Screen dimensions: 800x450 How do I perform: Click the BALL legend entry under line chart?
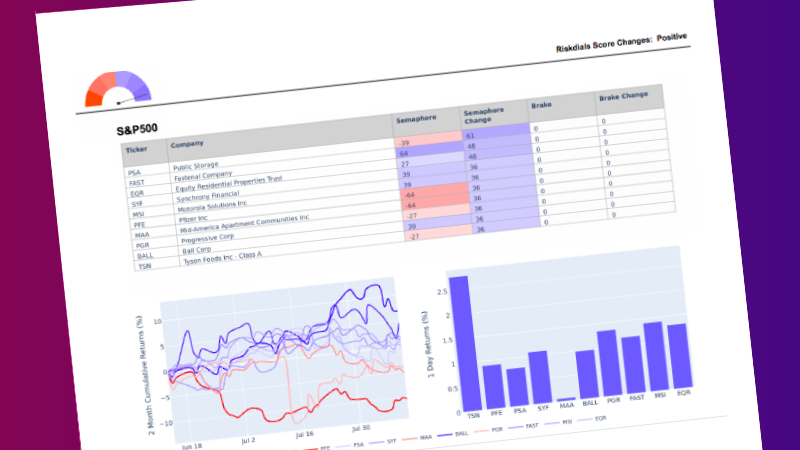[453, 434]
